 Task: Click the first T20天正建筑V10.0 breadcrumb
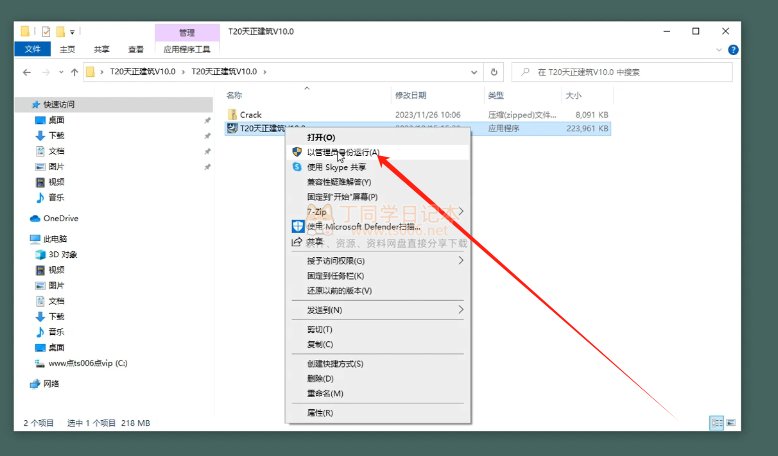click(142, 72)
